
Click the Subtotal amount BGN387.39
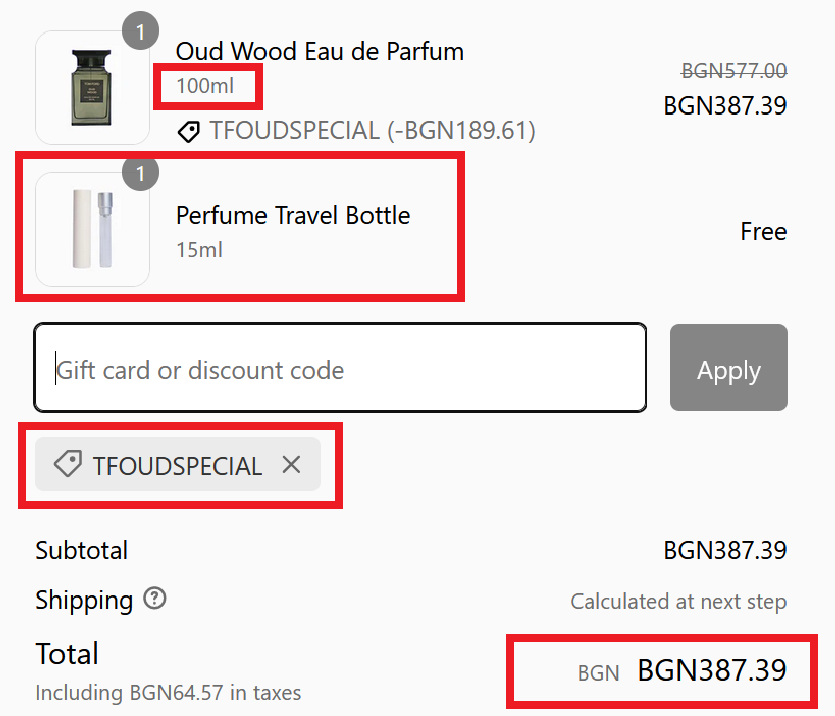[x=725, y=550]
